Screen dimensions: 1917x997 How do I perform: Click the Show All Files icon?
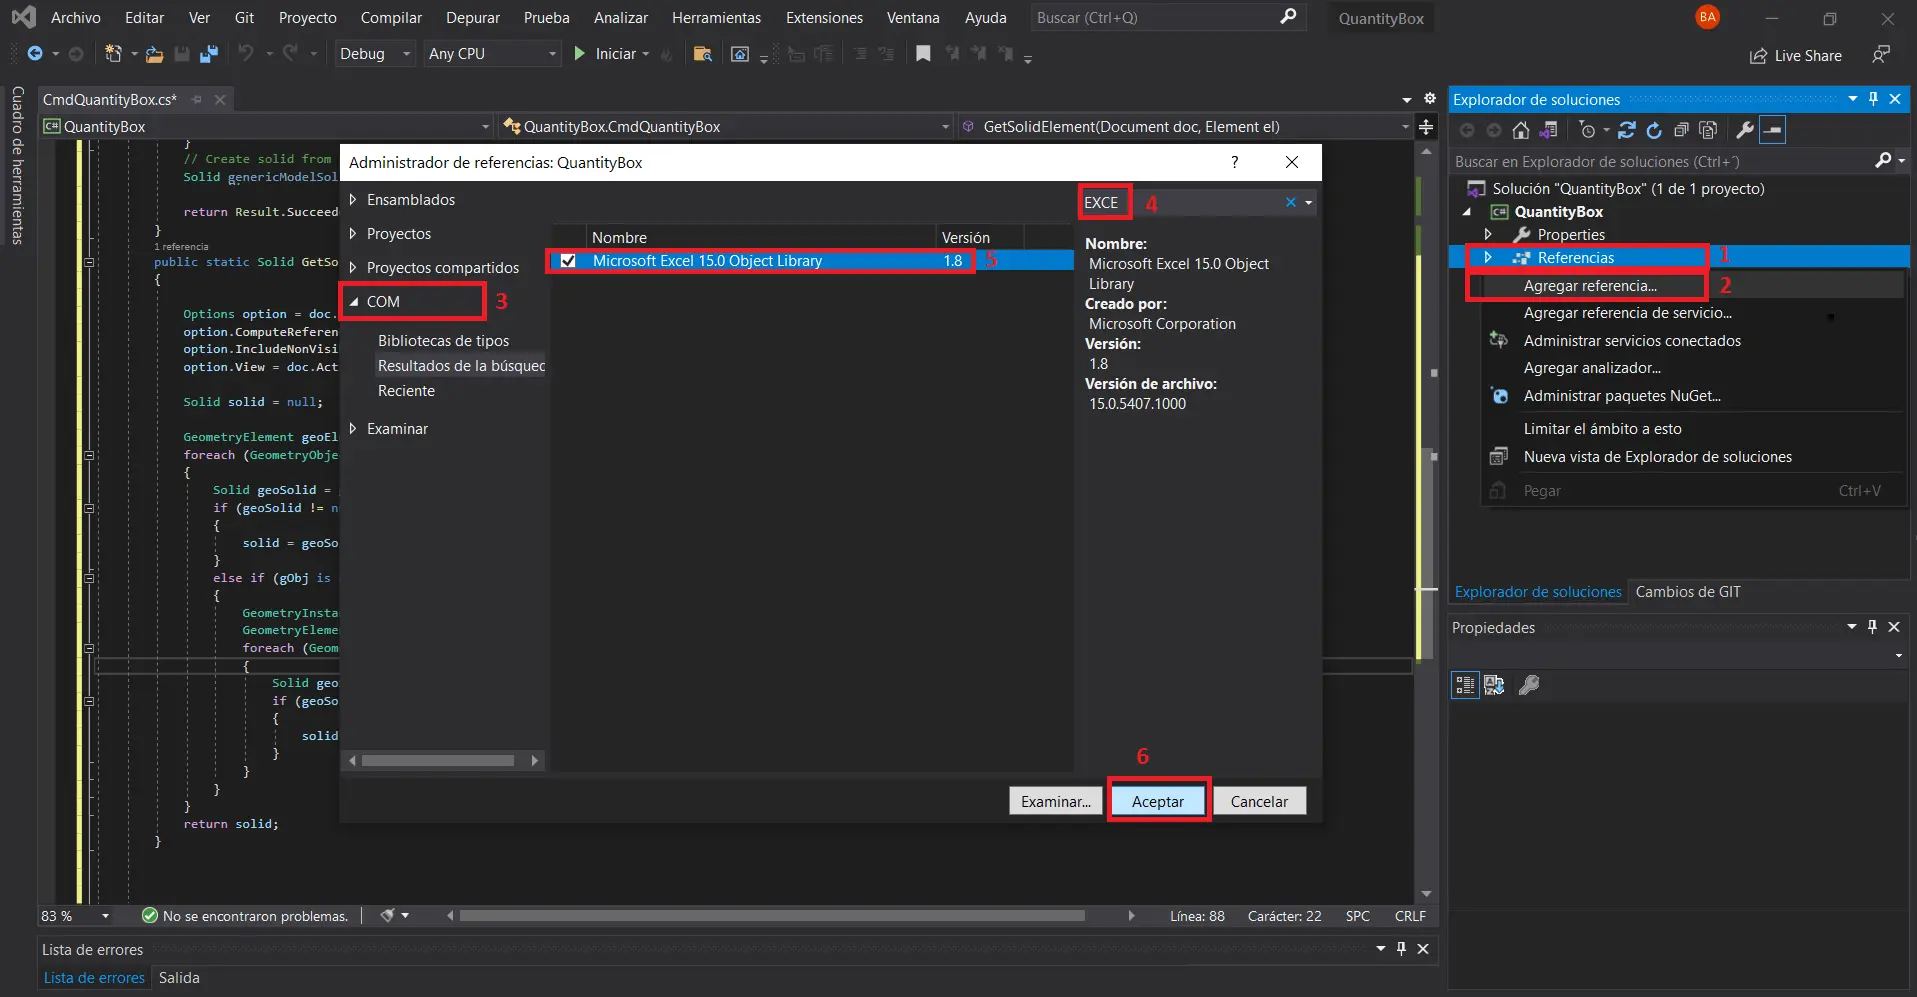click(1708, 130)
